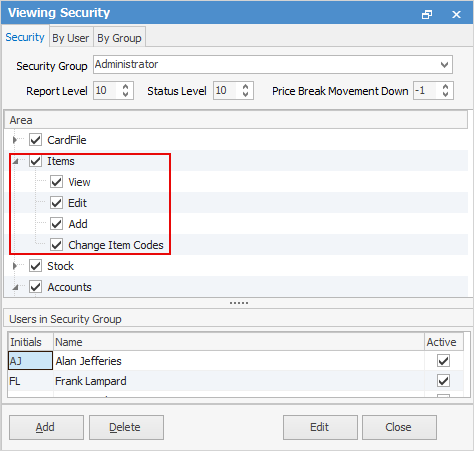The image size is (474, 451).
Task: Select the CardFile tree label
Action: point(67,140)
